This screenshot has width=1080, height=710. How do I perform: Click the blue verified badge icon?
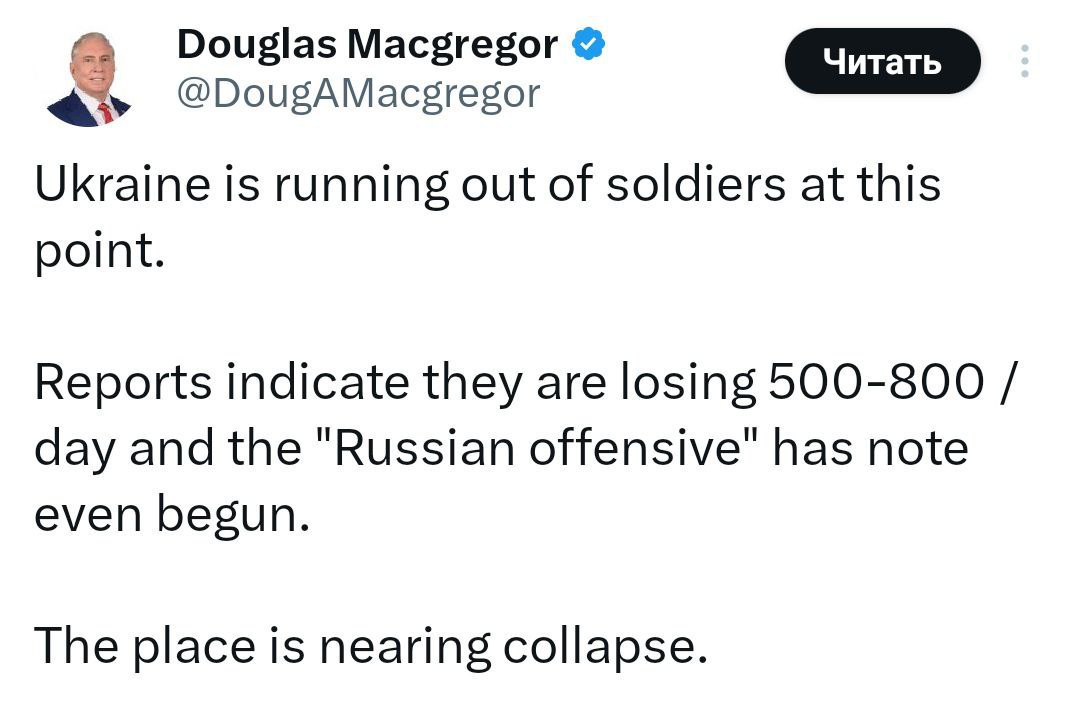click(x=587, y=44)
